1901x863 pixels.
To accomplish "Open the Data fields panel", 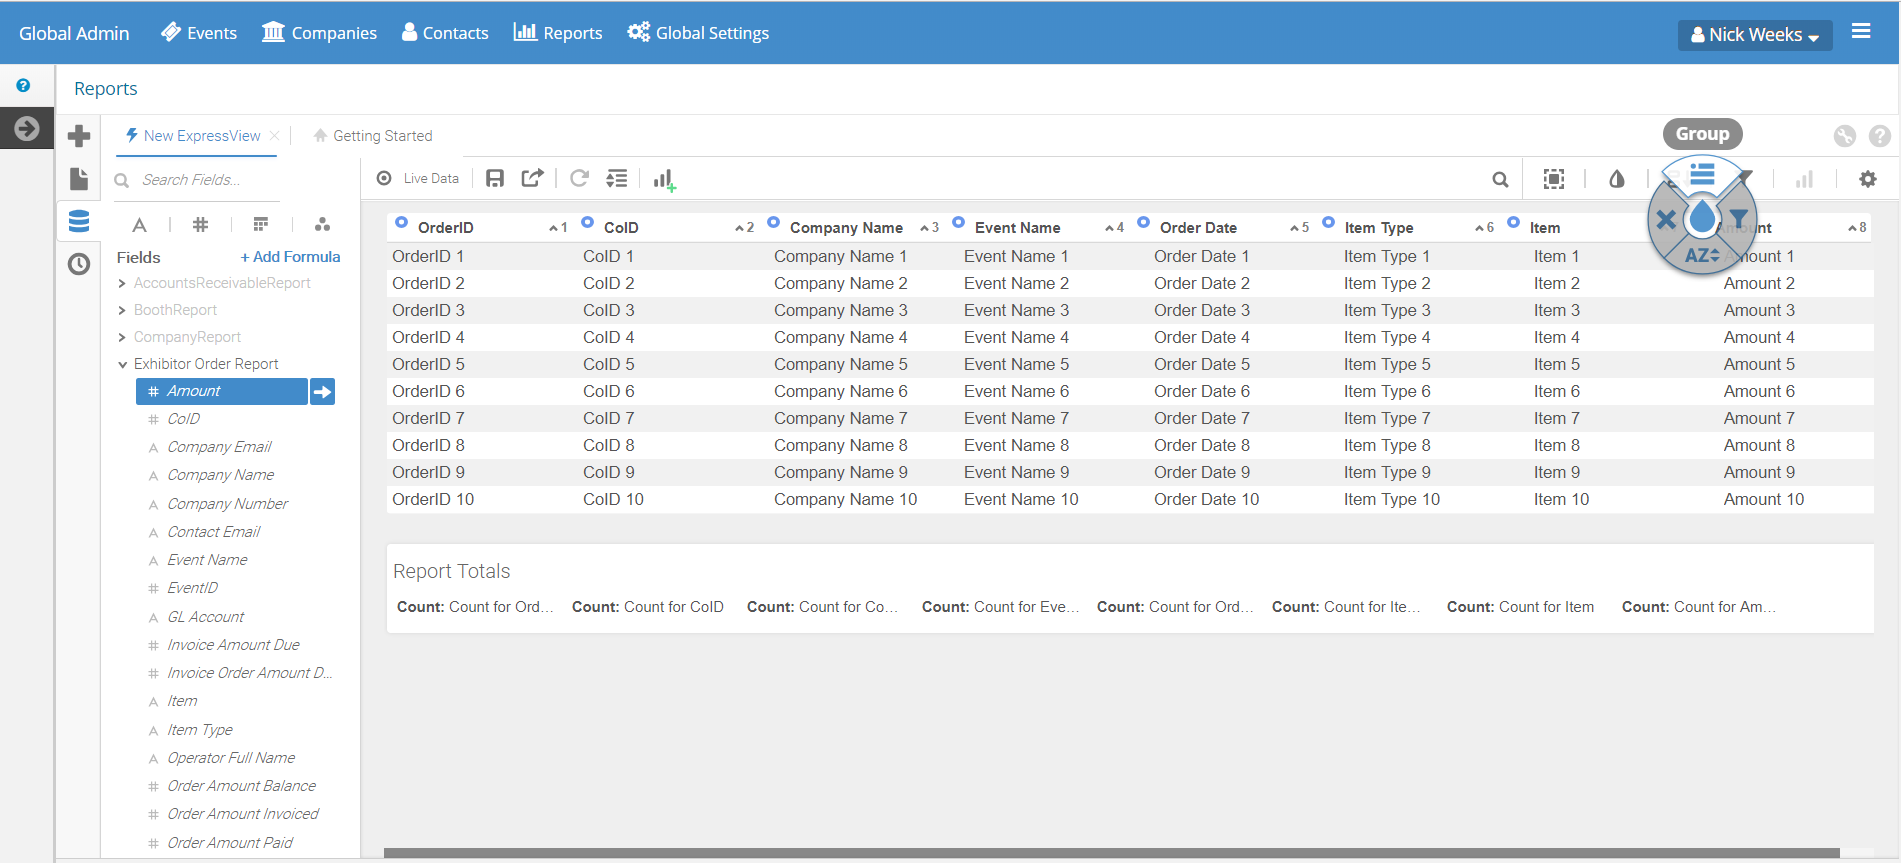I will pyautogui.click(x=79, y=222).
